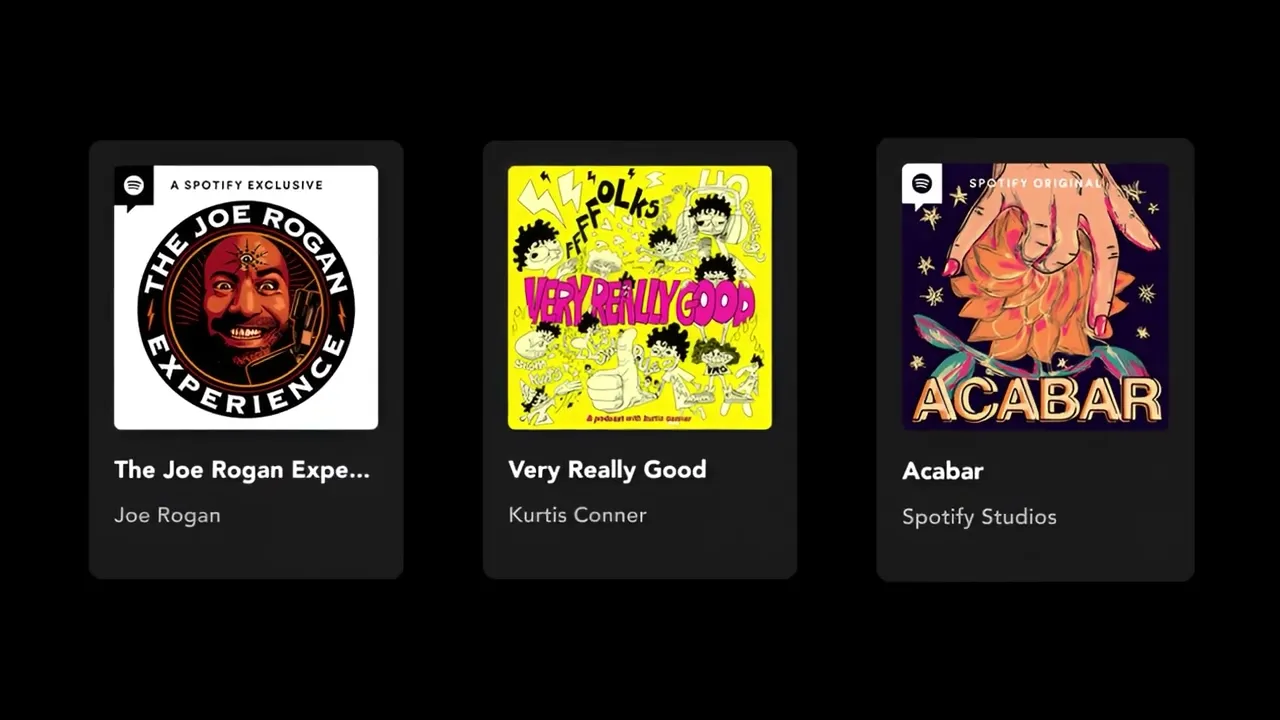Click pink 'VERY REALLY GOOD' lettering in artwork
1280x720 pixels.
[640, 303]
